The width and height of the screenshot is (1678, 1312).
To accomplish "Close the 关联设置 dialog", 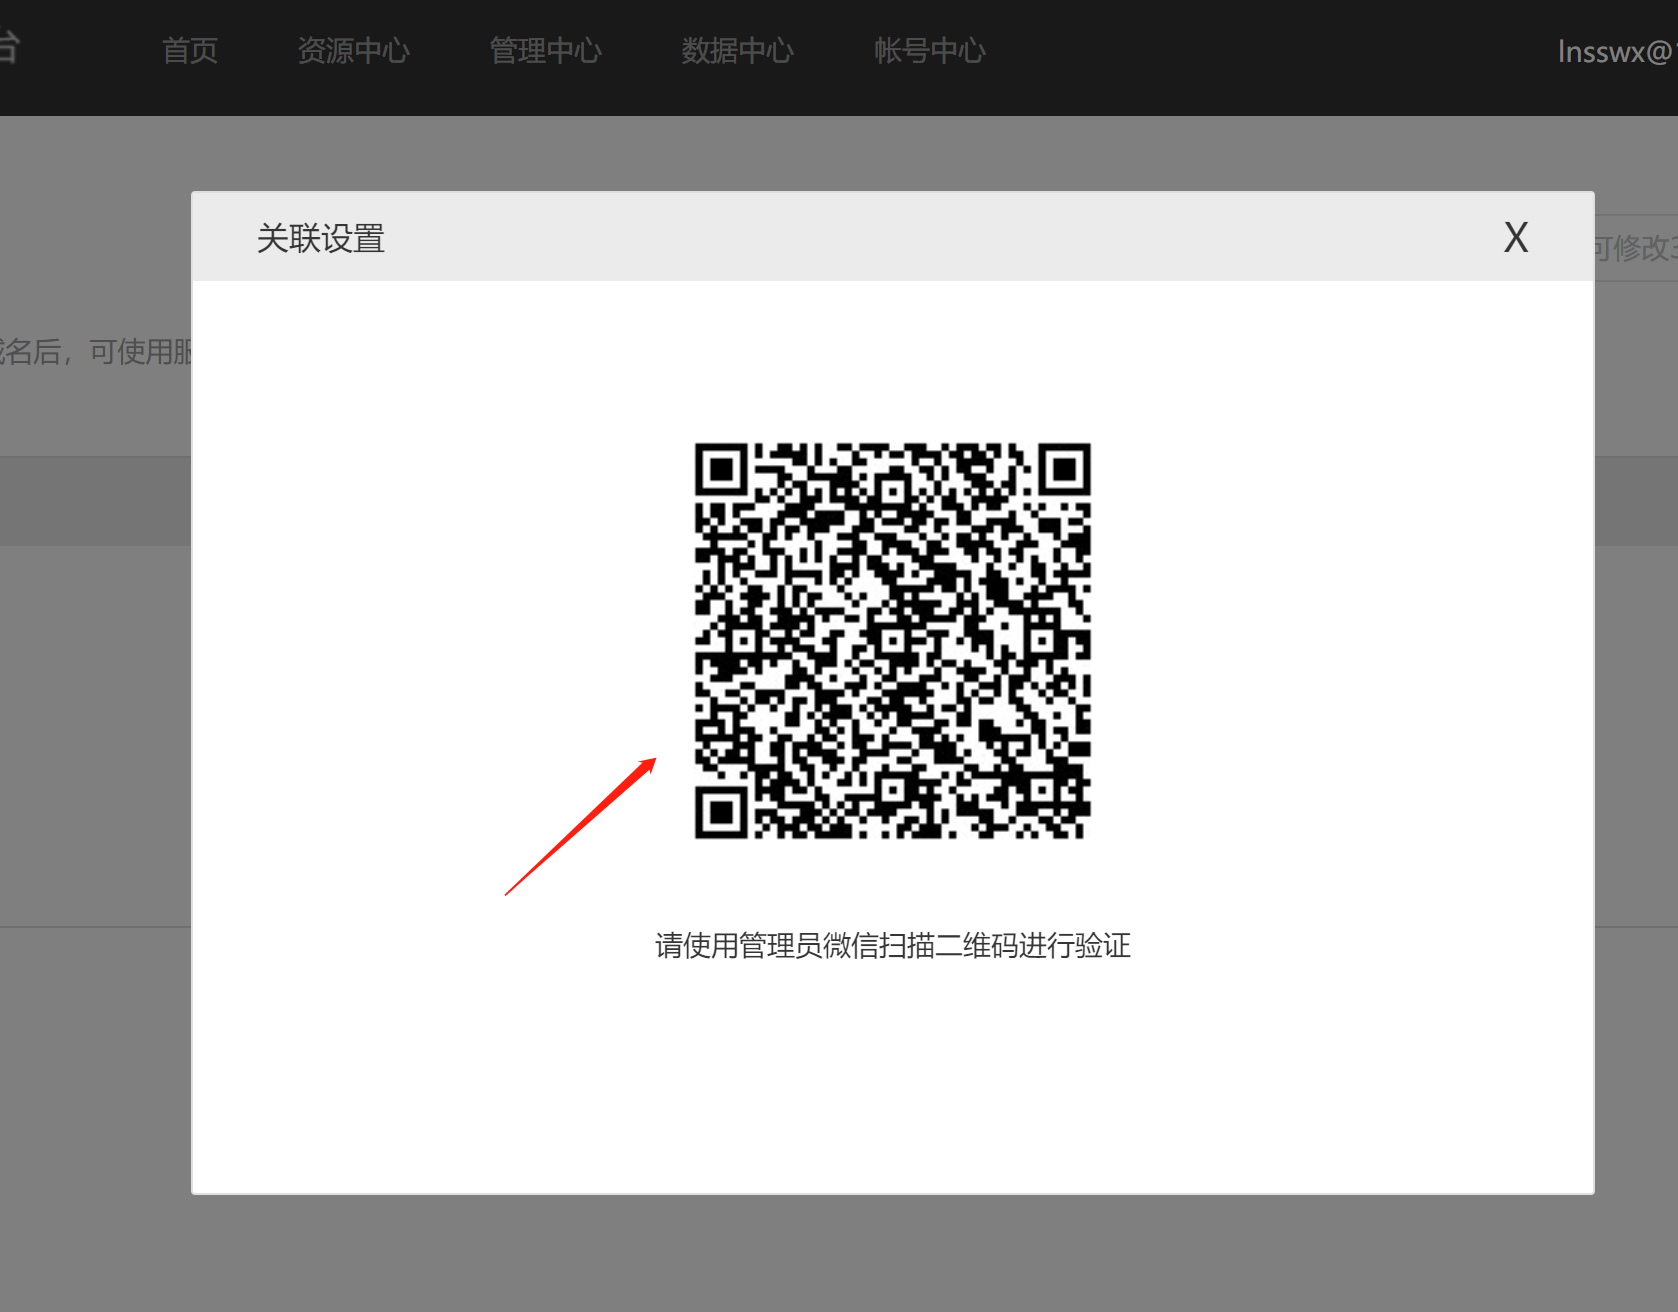I will point(1516,238).
